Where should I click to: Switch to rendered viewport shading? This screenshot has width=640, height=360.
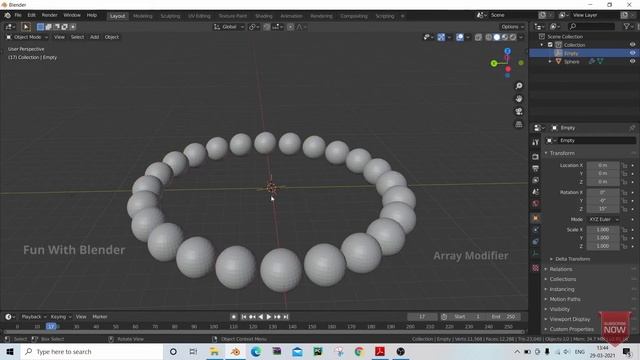(513, 37)
